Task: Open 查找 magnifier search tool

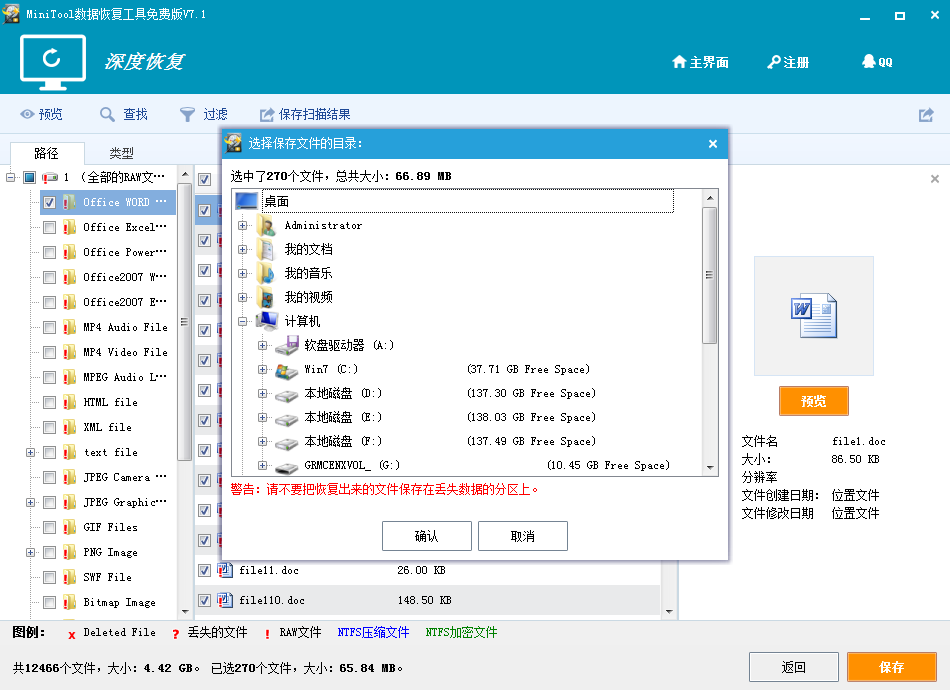Action: tap(107, 114)
